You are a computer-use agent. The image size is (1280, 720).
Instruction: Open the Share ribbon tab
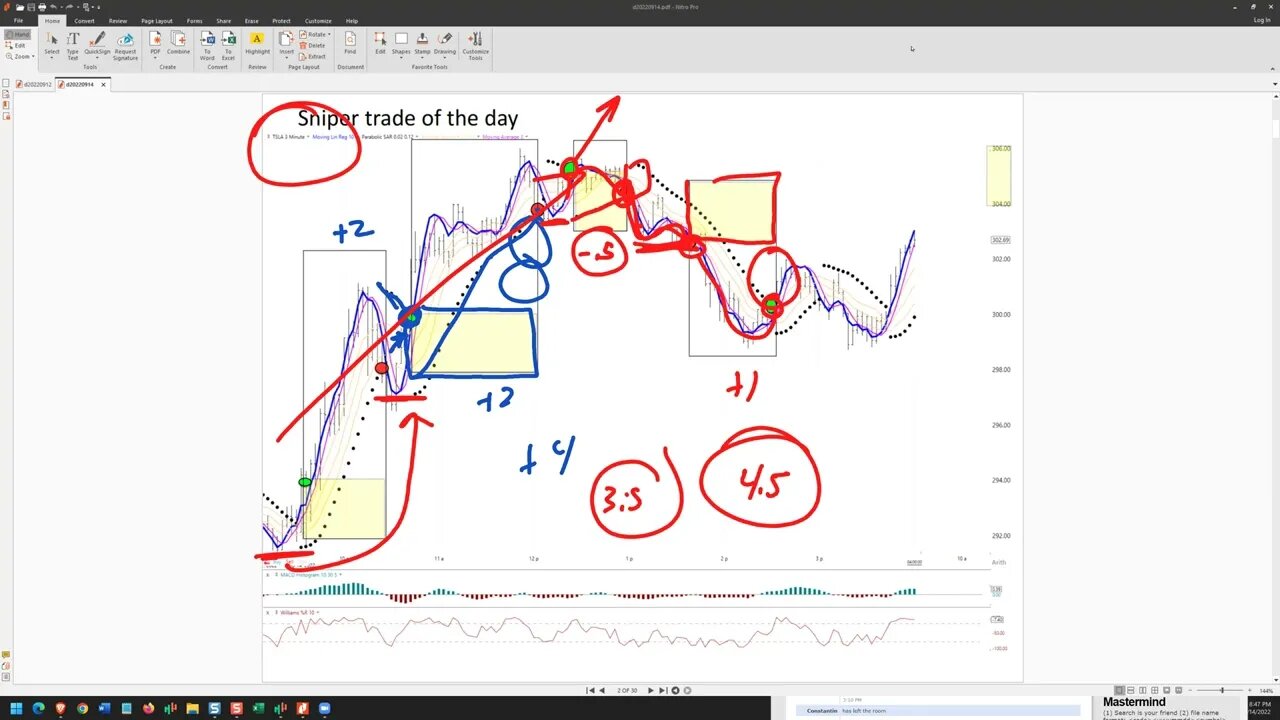click(223, 20)
